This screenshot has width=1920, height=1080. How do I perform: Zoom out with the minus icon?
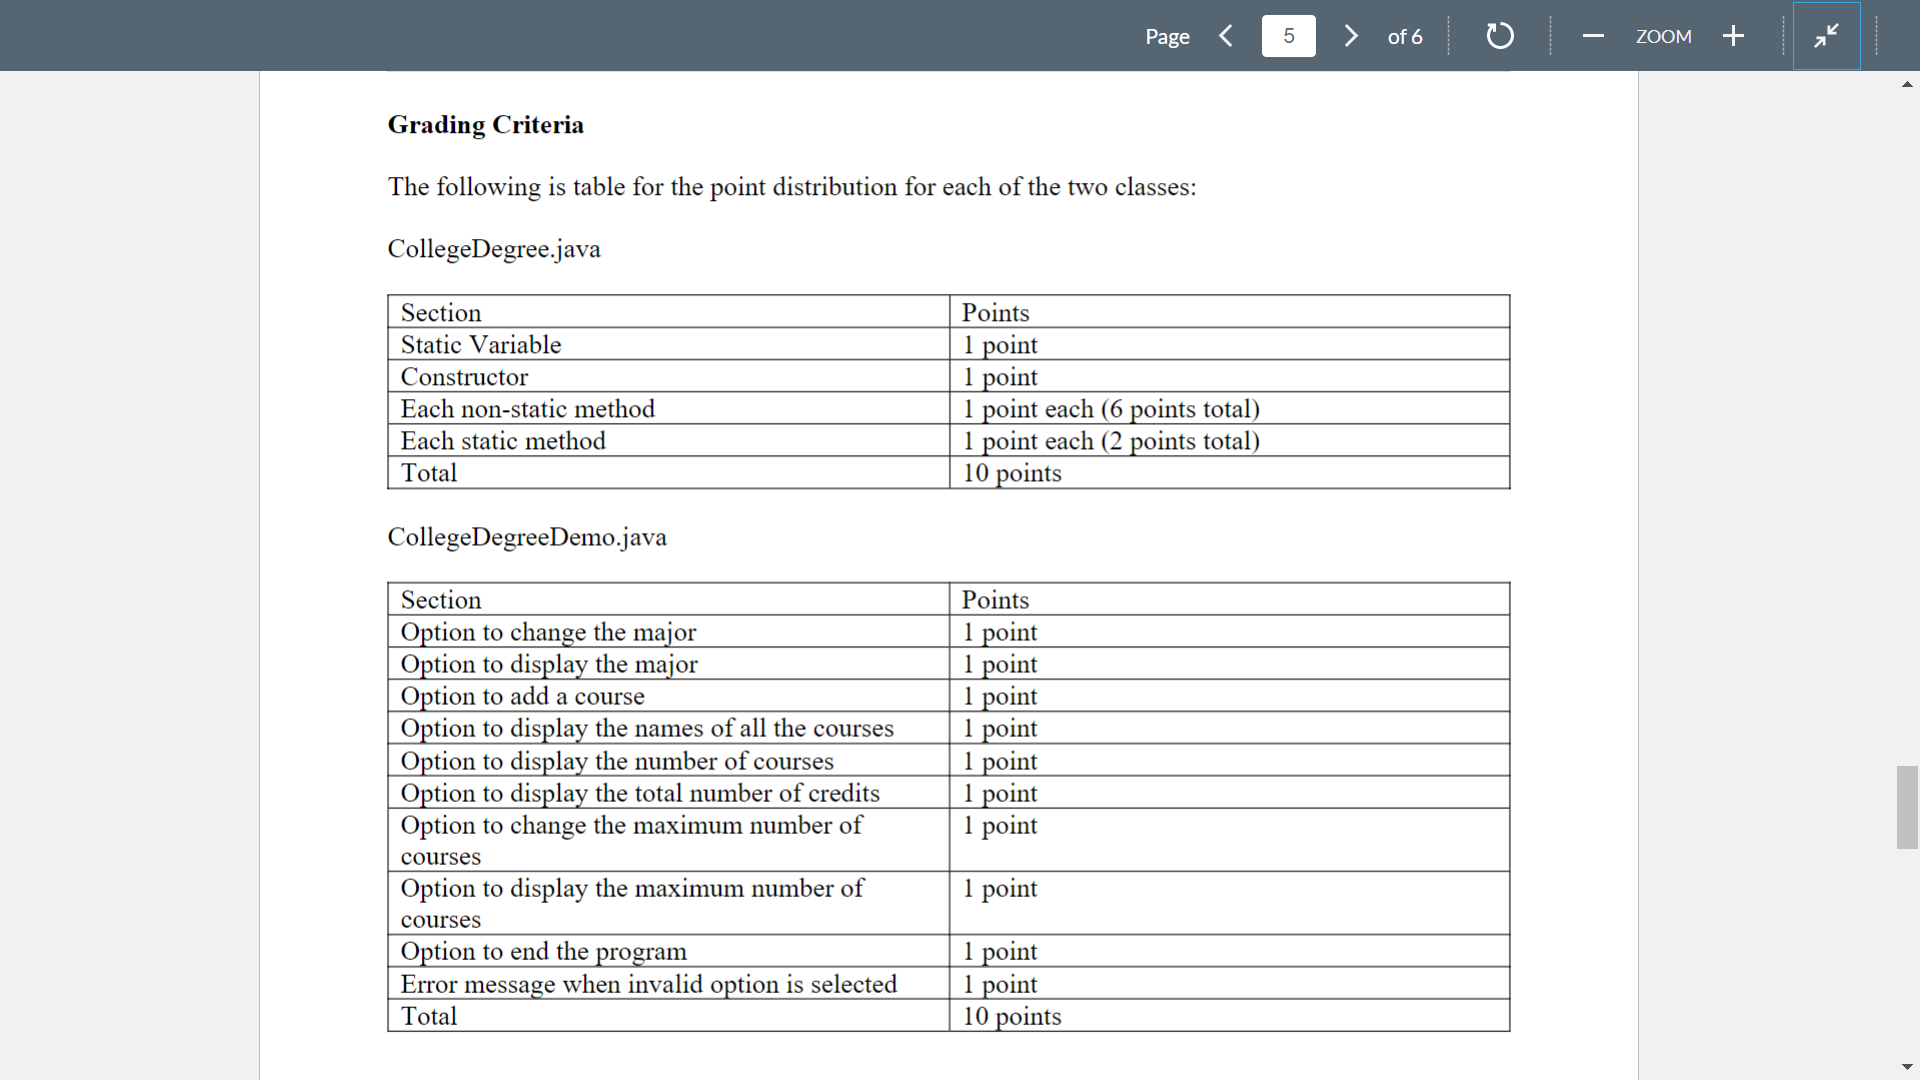click(x=1593, y=36)
